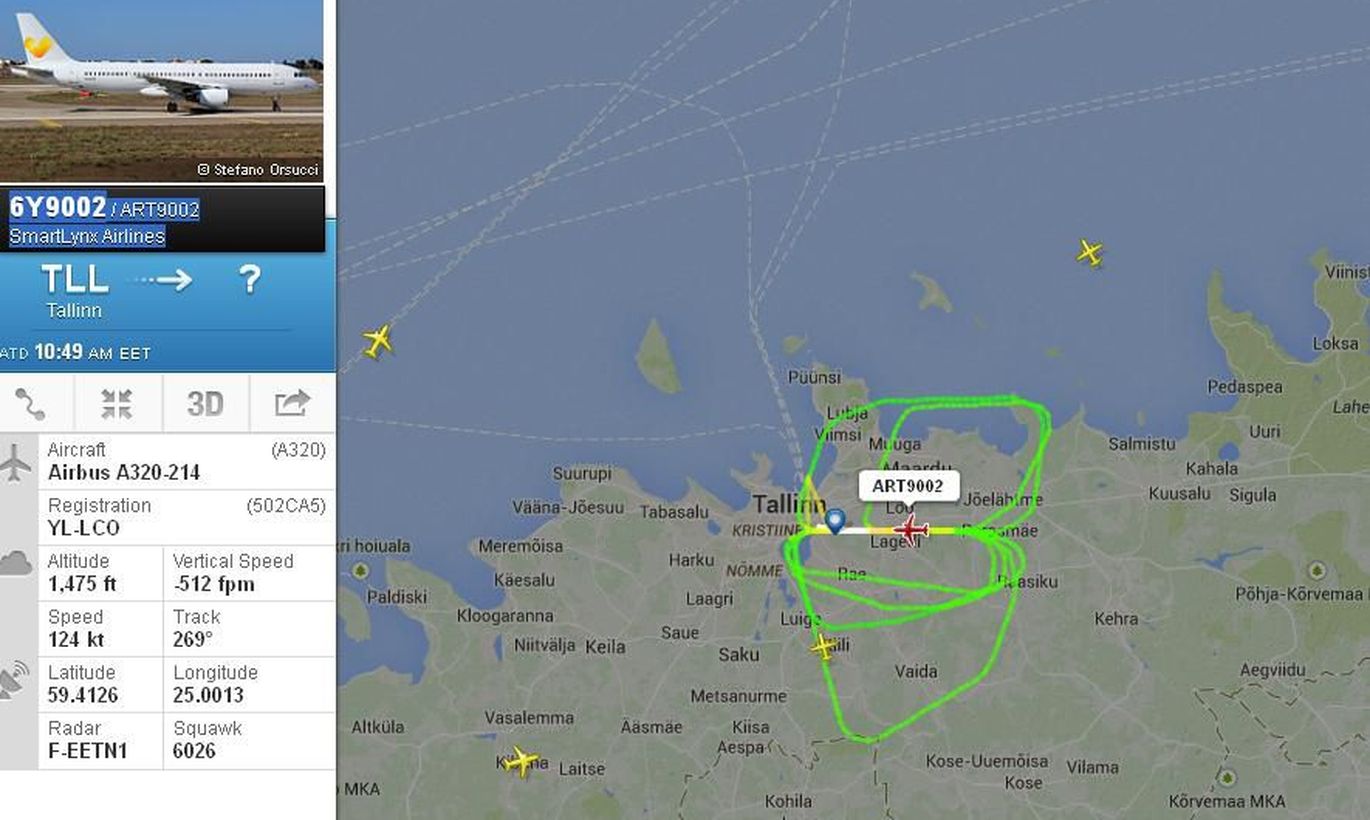Click the route toggle icon in panel toolbar
1370x820 pixels.
(30, 403)
